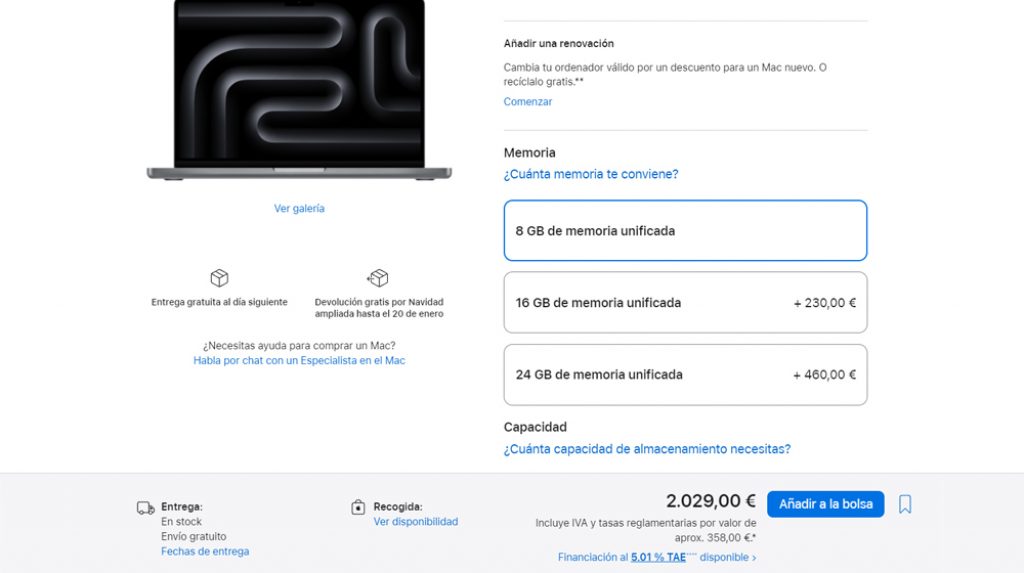This screenshot has width=1024, height=573.
Task: Click the Capacidad section heading
Action: [535, 427]
